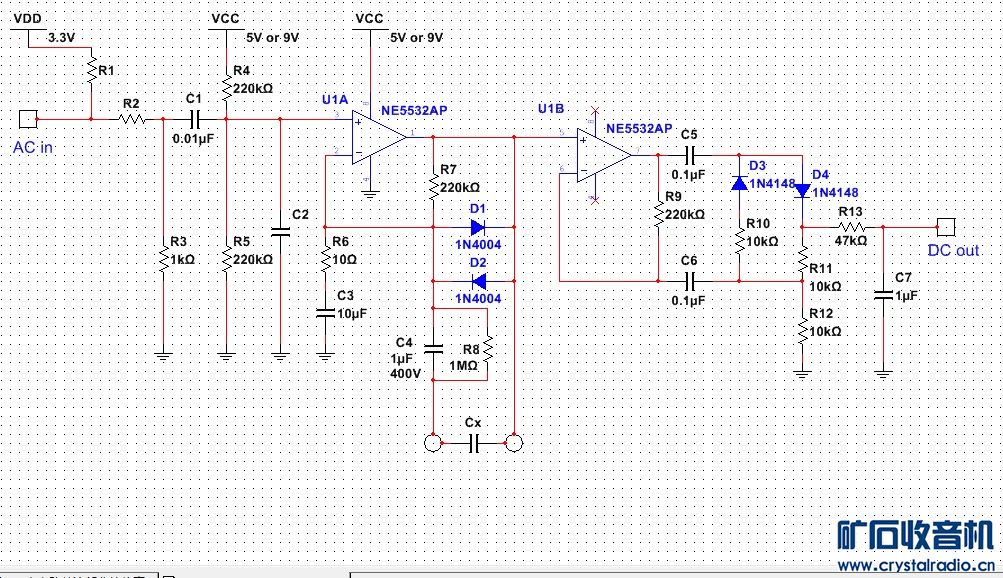Select the R3 resistor symbol
This screenshot has width=1003, height=578.
tap(163, 259)
